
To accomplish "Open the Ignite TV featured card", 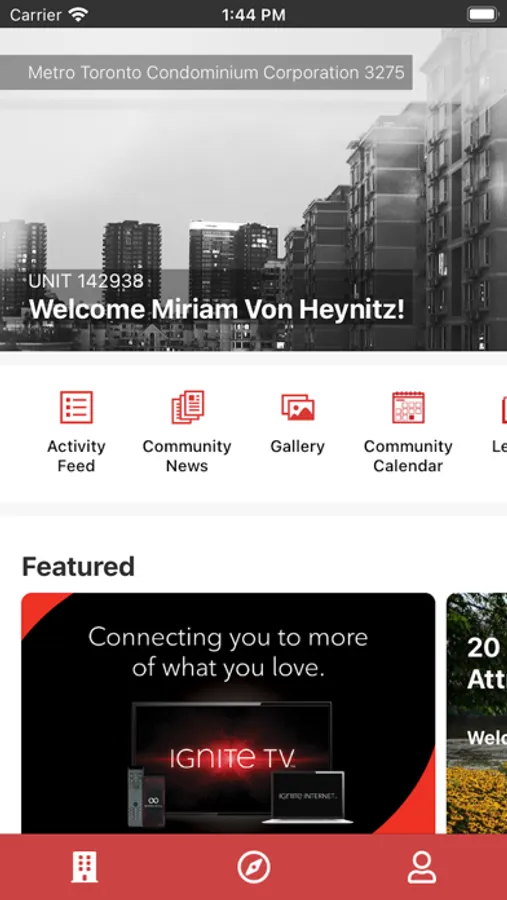I will click(229, 713).
